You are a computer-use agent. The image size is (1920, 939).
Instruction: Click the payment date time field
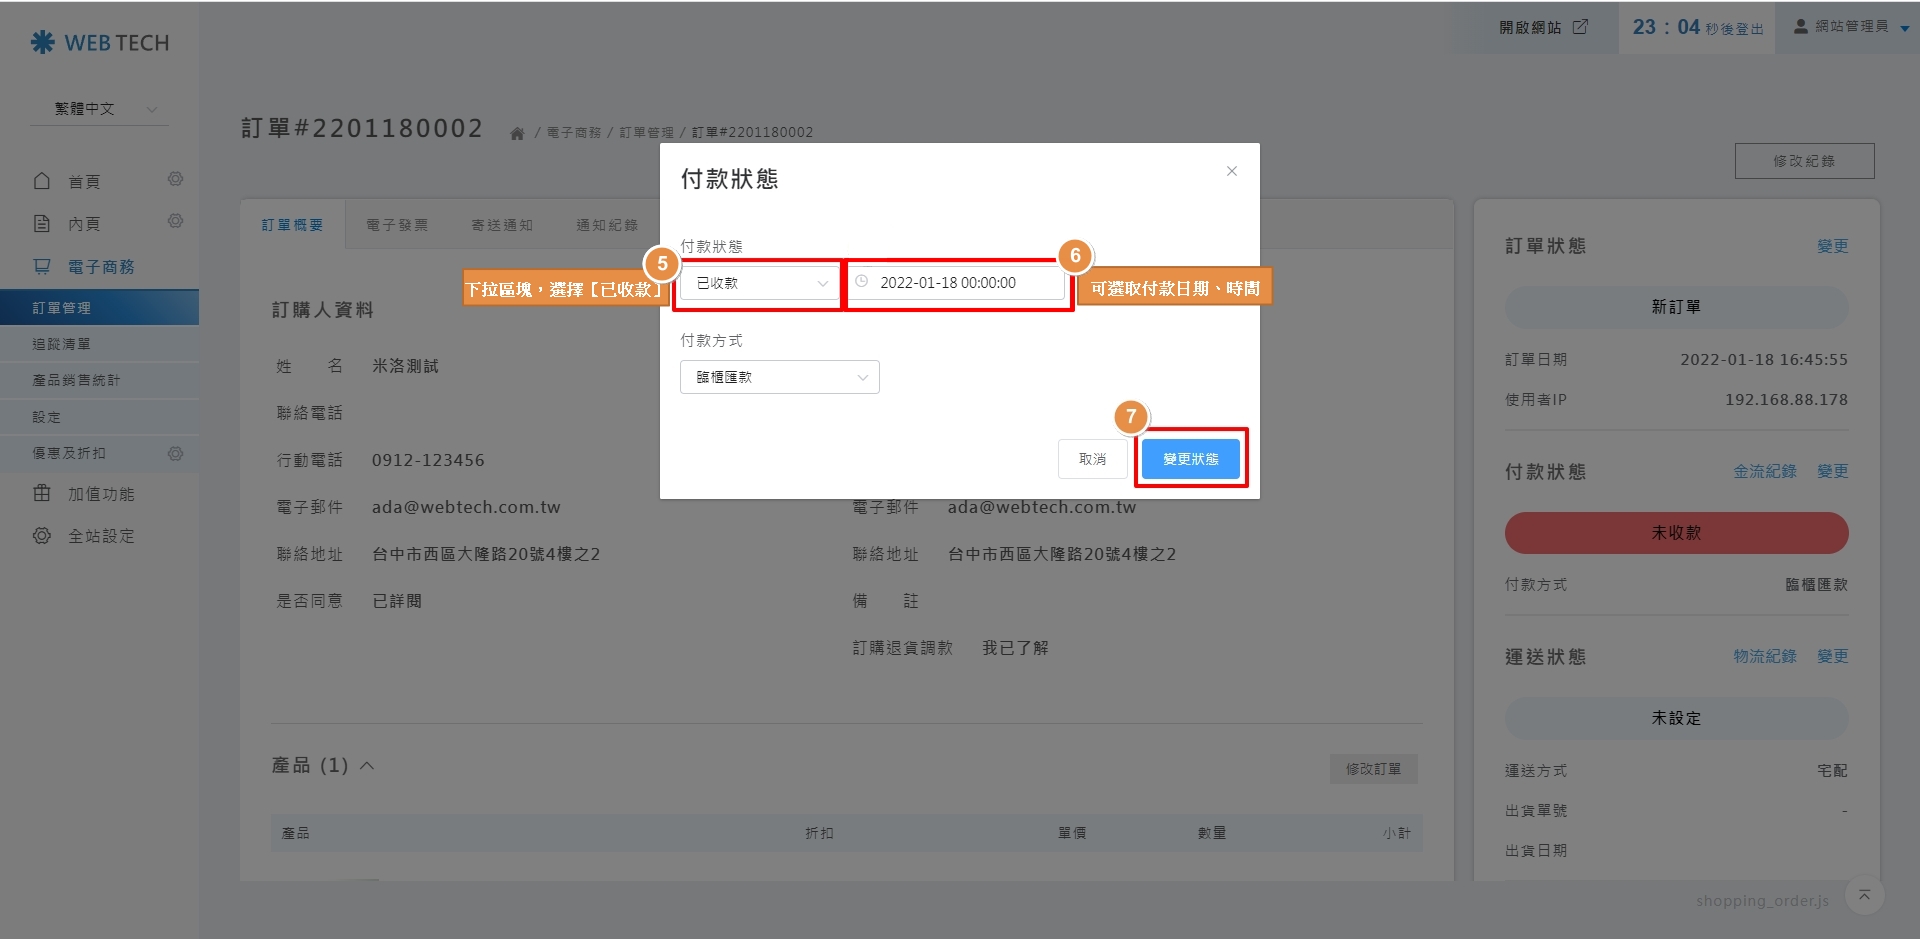(958, 283)
